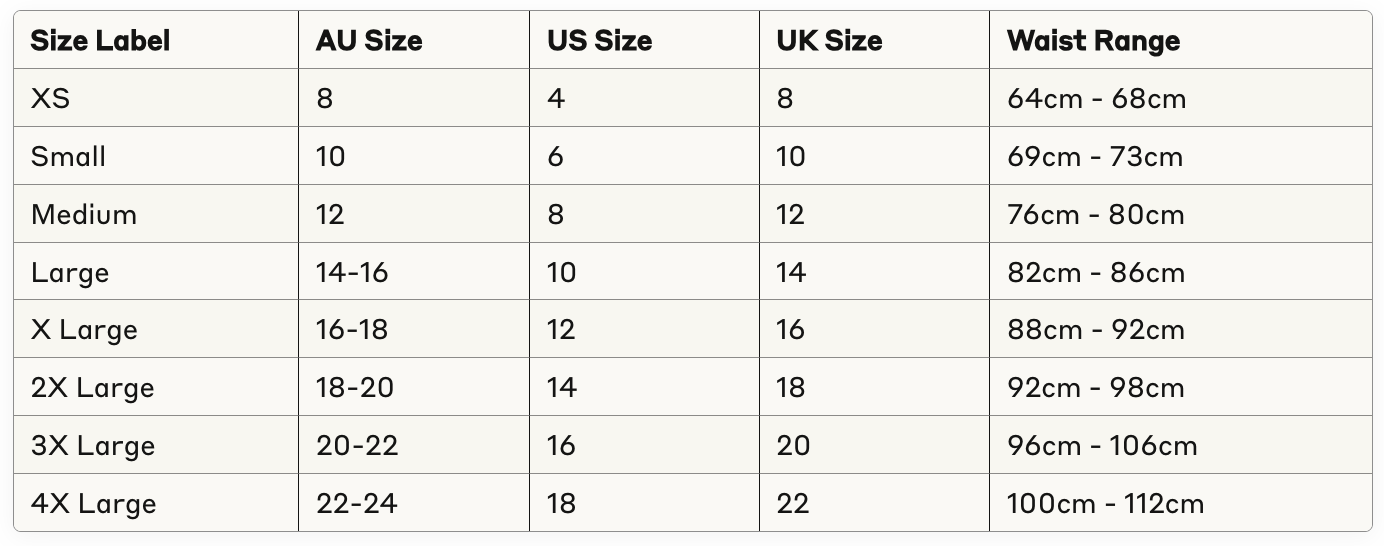Select the UK Size column header
This screenshot has width=1384, height=546.
click(829, 41)
